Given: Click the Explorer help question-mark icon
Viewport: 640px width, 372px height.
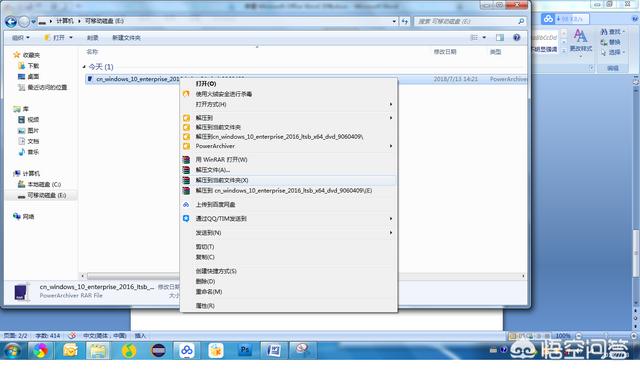Looking at the screenshot, I should [517, 37].
